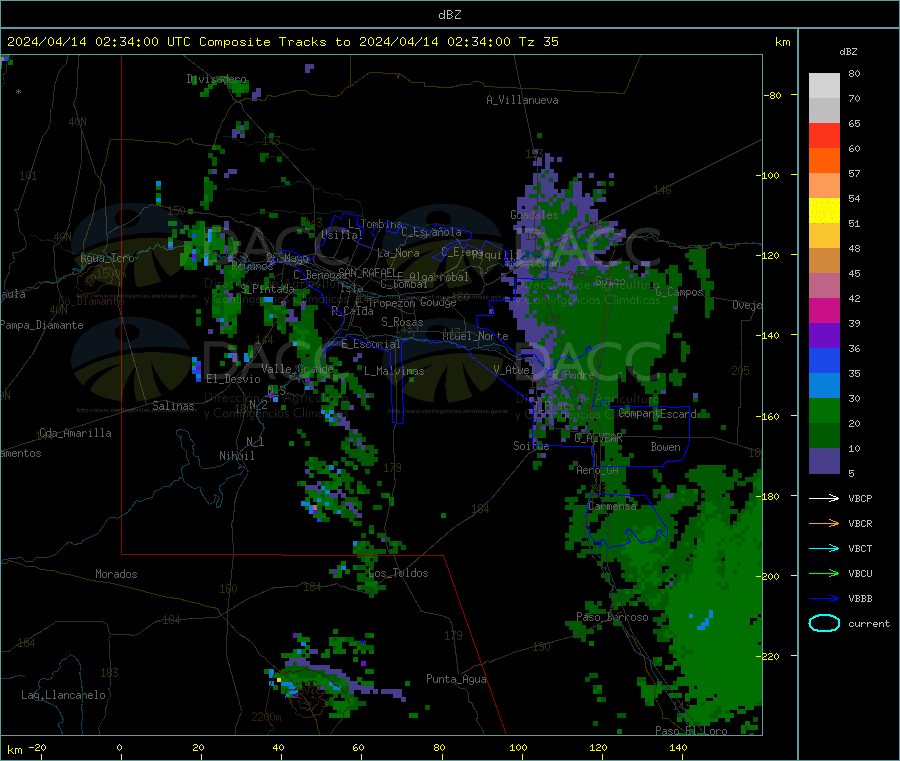Screen dimensions: 900x761
Task: Pick the mauve 42-45 dBZ color band
Action: coord(824,286)
